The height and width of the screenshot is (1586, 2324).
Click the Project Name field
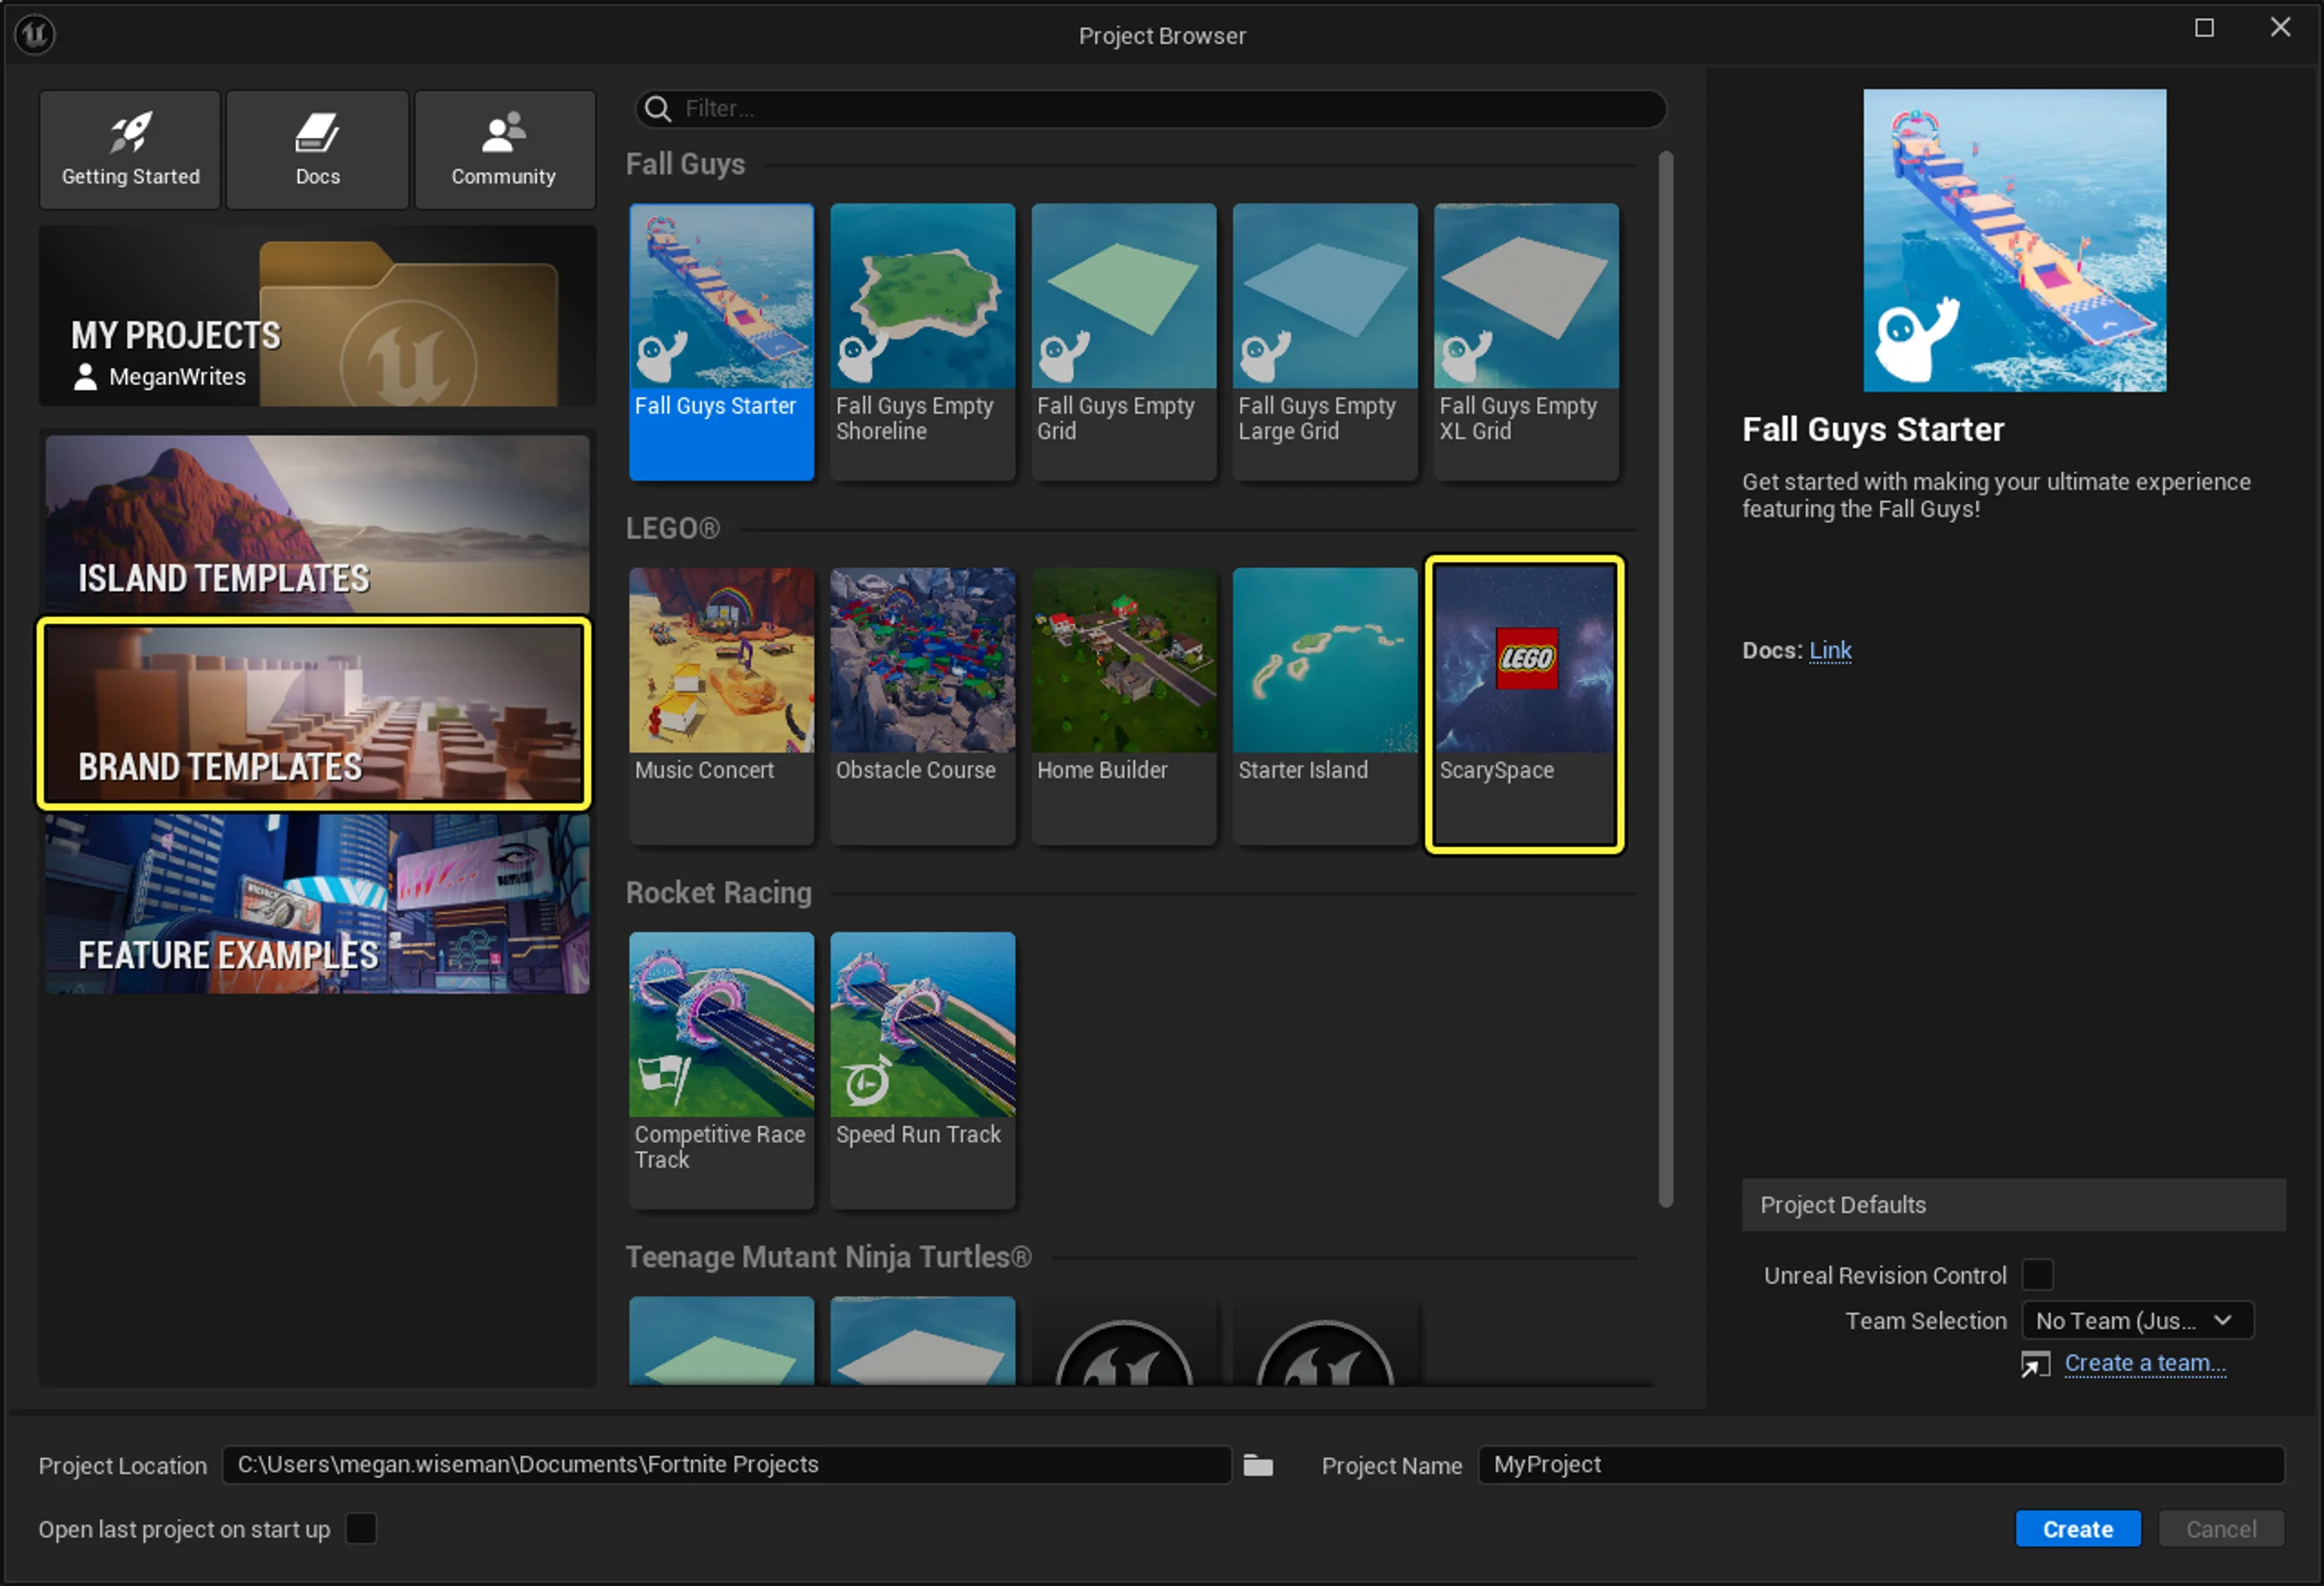[x=1881, y=1465]
